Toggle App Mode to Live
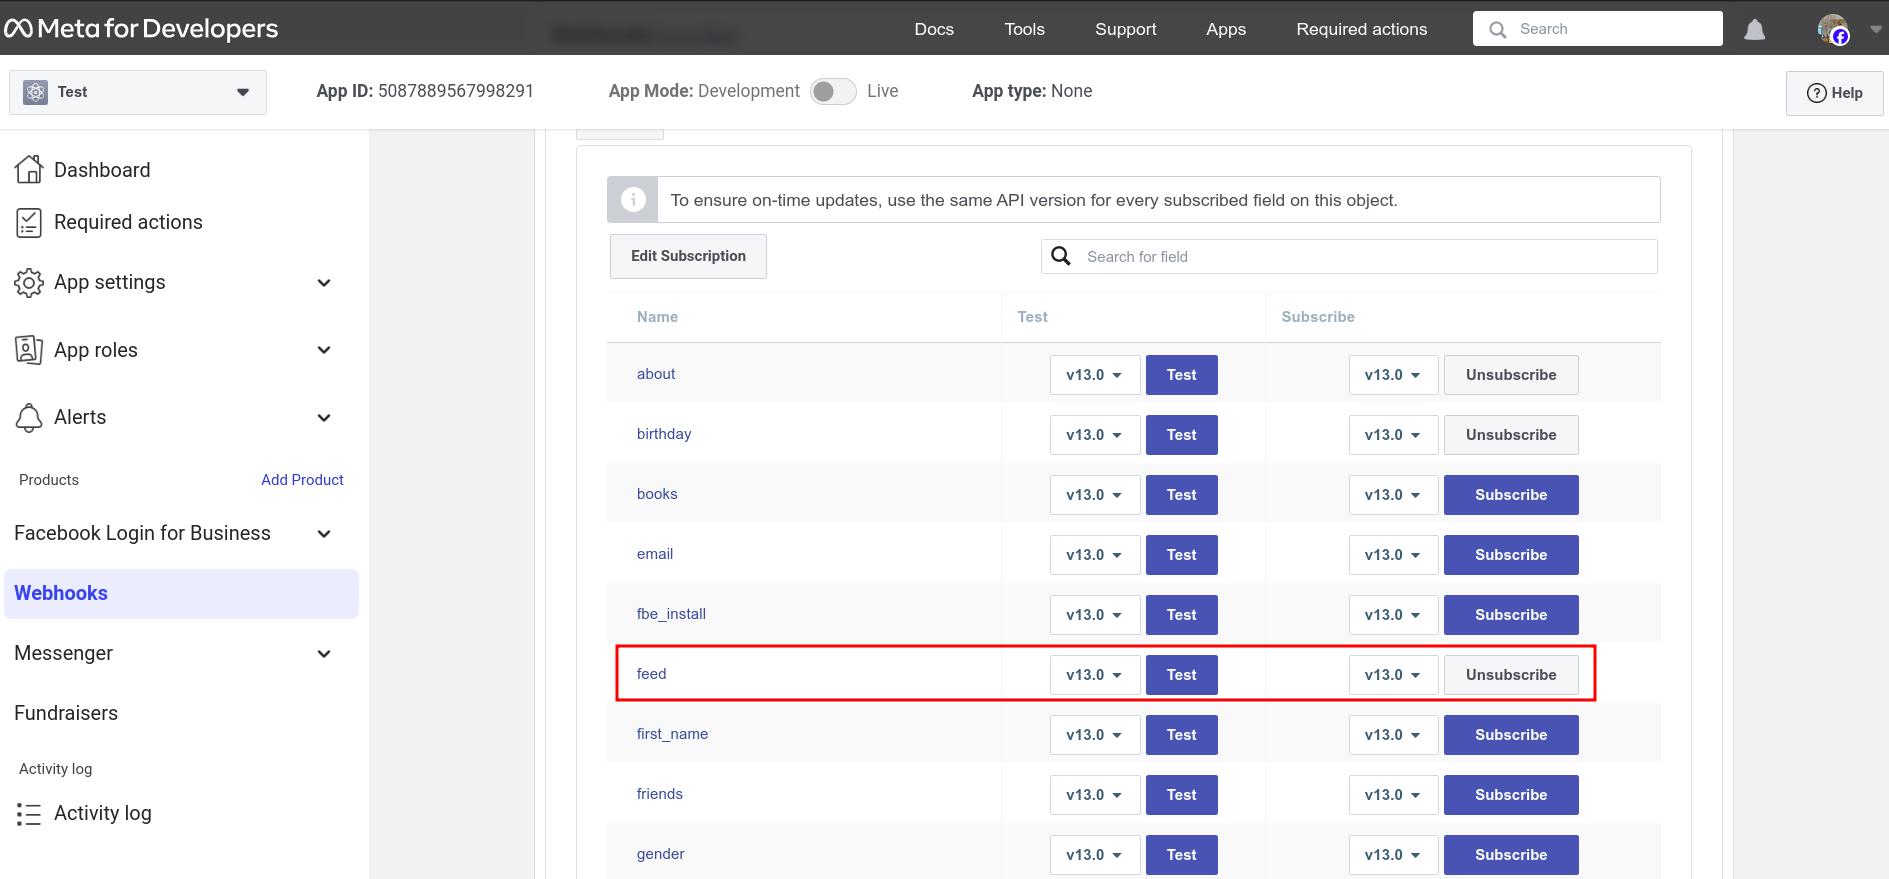The height and width of the screenshot is (879, 1889). 833,91
